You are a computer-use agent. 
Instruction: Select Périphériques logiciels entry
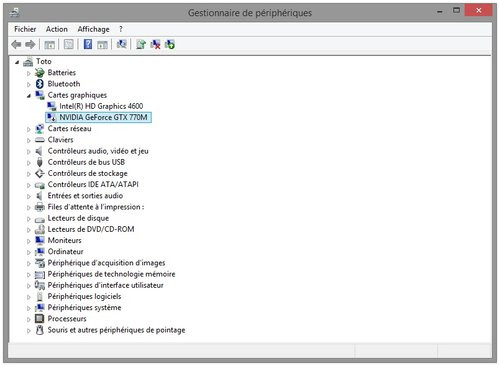point(84,296)
